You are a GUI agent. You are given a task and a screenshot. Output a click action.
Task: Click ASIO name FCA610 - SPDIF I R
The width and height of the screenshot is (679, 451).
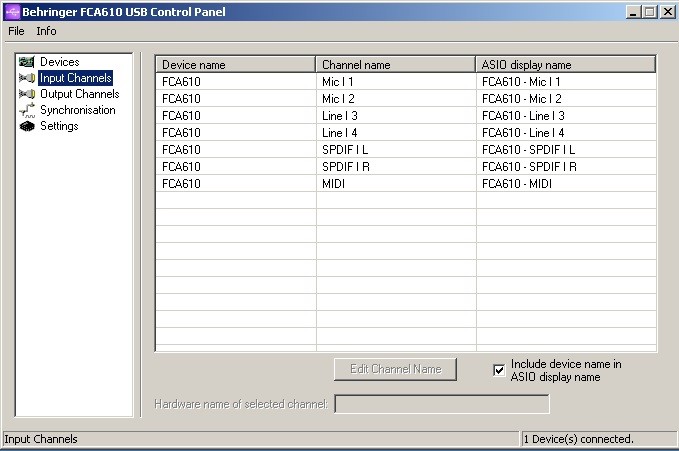pos(566,166)
